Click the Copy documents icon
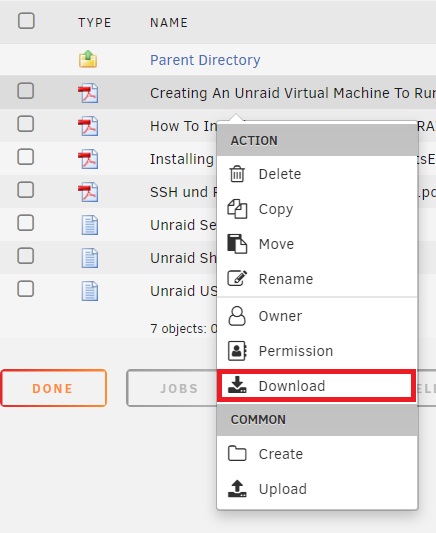This screenshot has height=533, width=436. coord(237,209)
